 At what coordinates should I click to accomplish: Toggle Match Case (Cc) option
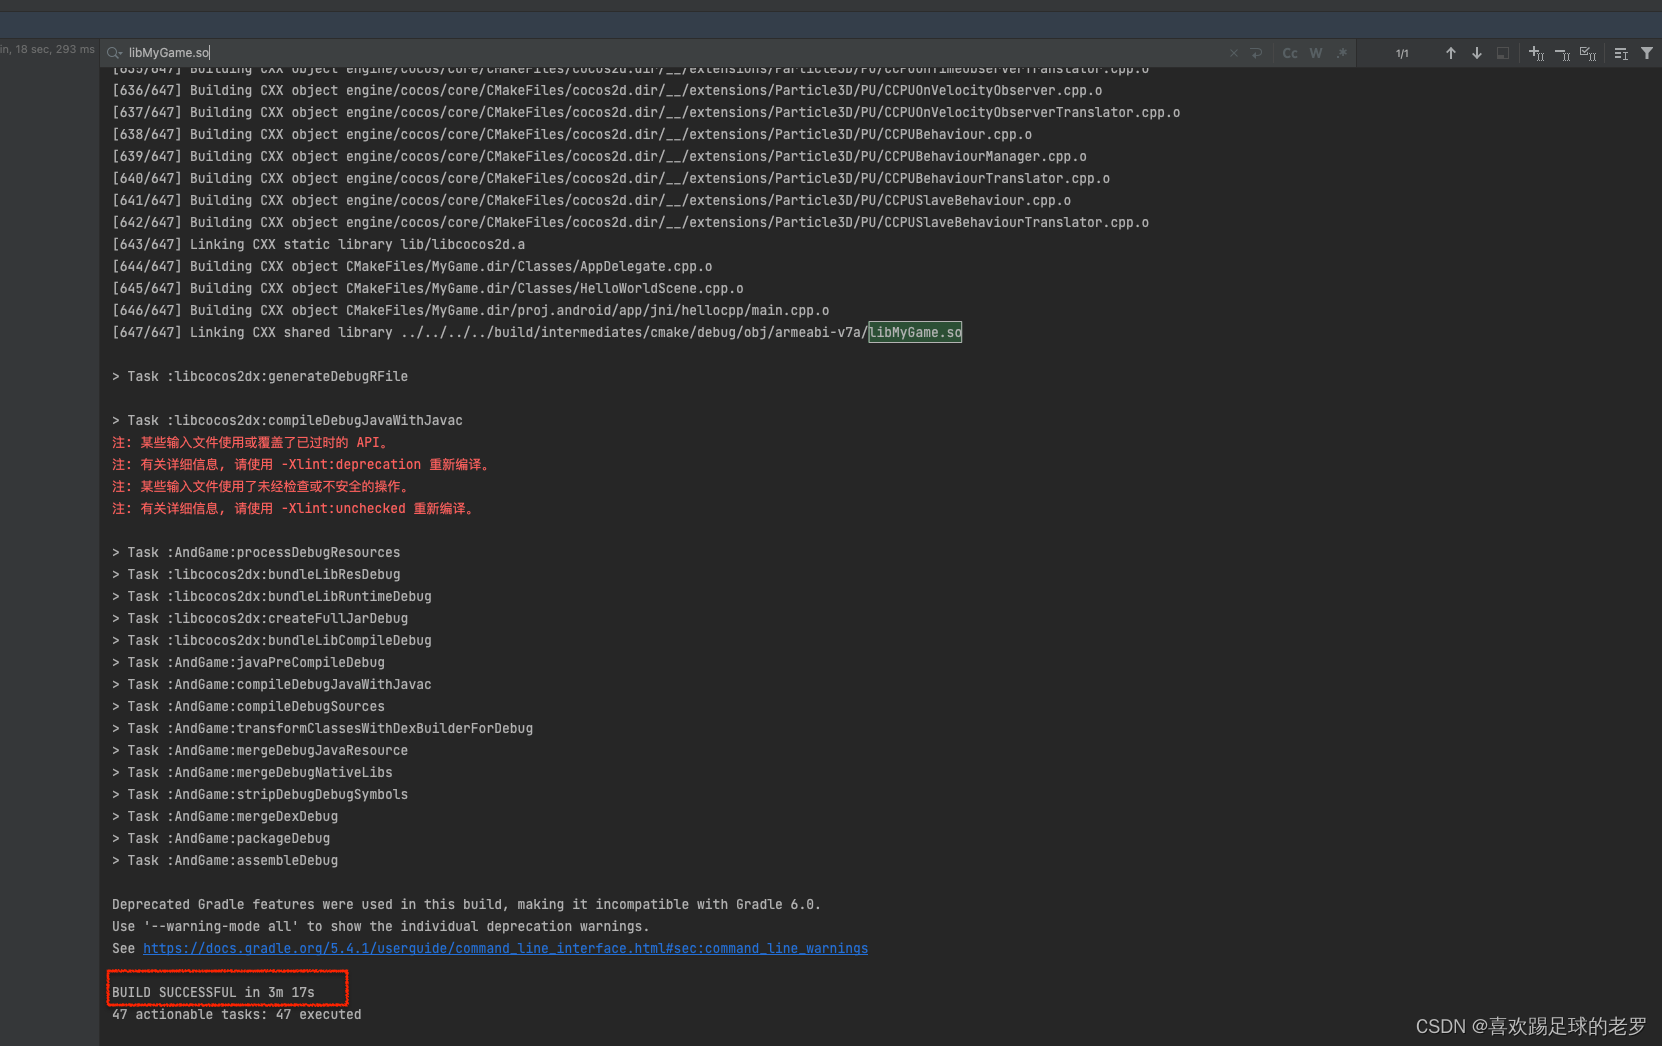coord(1290,53)
